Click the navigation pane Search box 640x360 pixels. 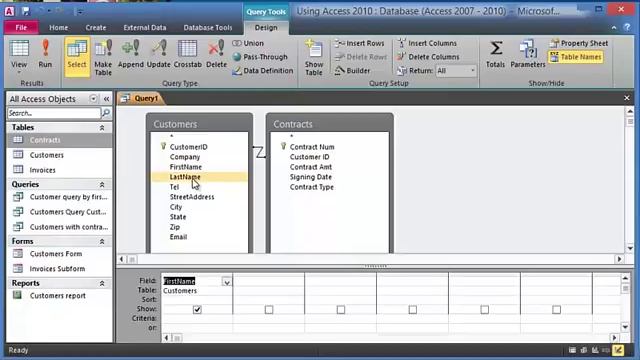point(54,113)
